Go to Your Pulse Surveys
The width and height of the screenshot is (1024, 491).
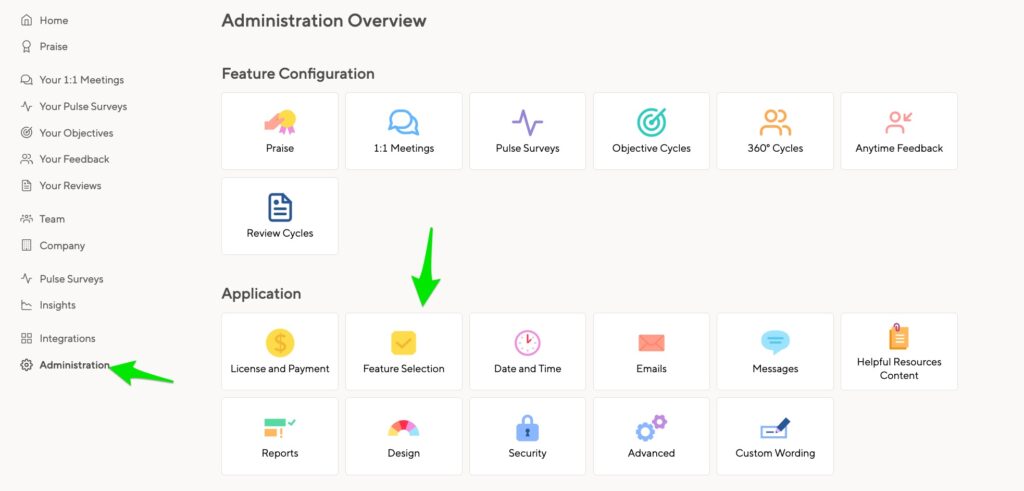pyautogui.click(x=83, y=106)
